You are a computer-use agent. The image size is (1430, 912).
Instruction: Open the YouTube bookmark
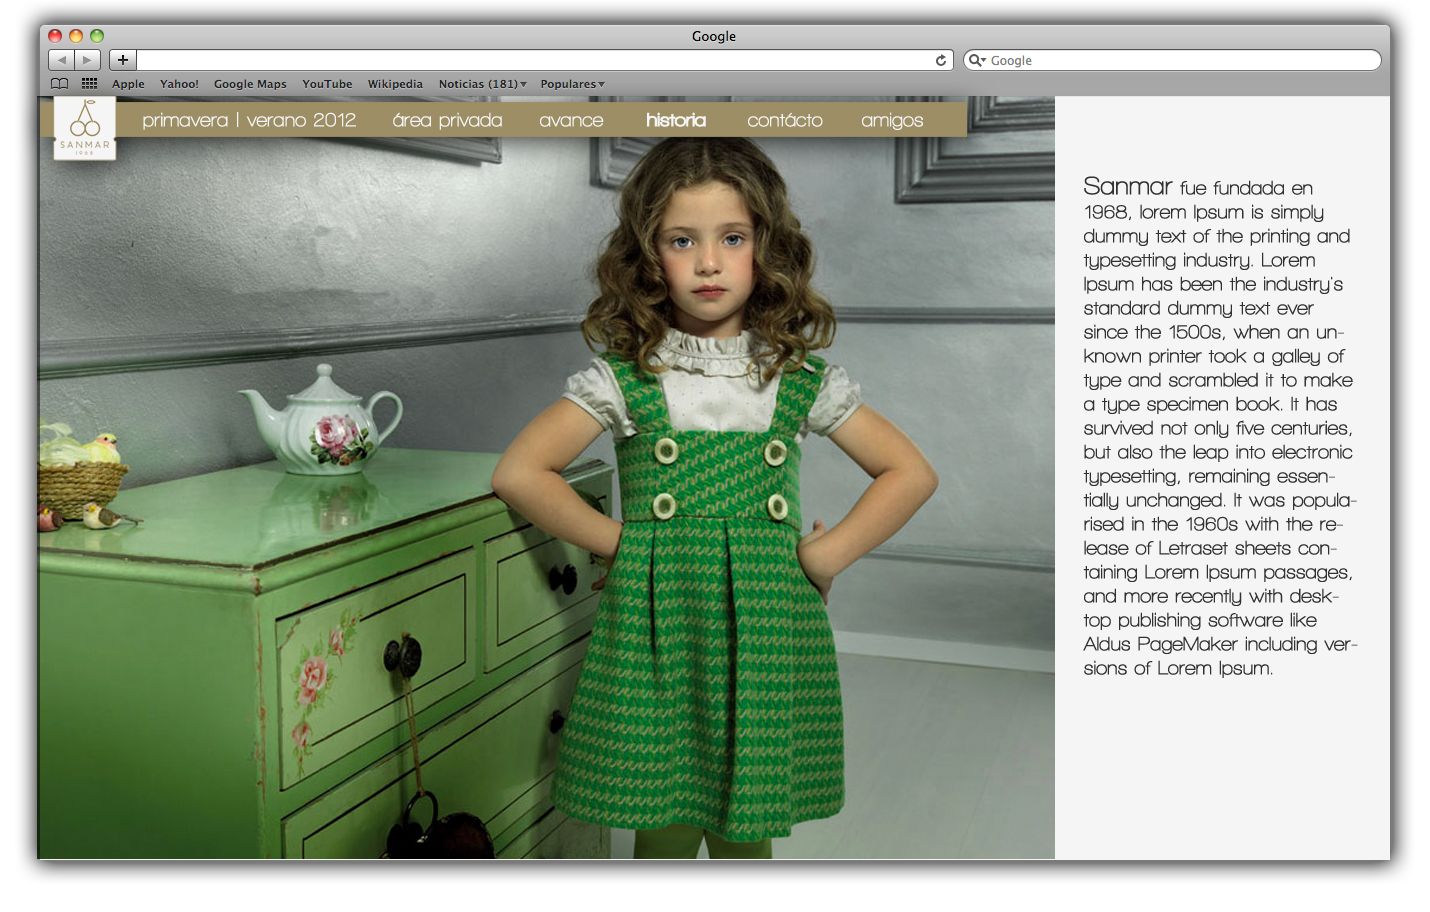click(x=327, y=84)
